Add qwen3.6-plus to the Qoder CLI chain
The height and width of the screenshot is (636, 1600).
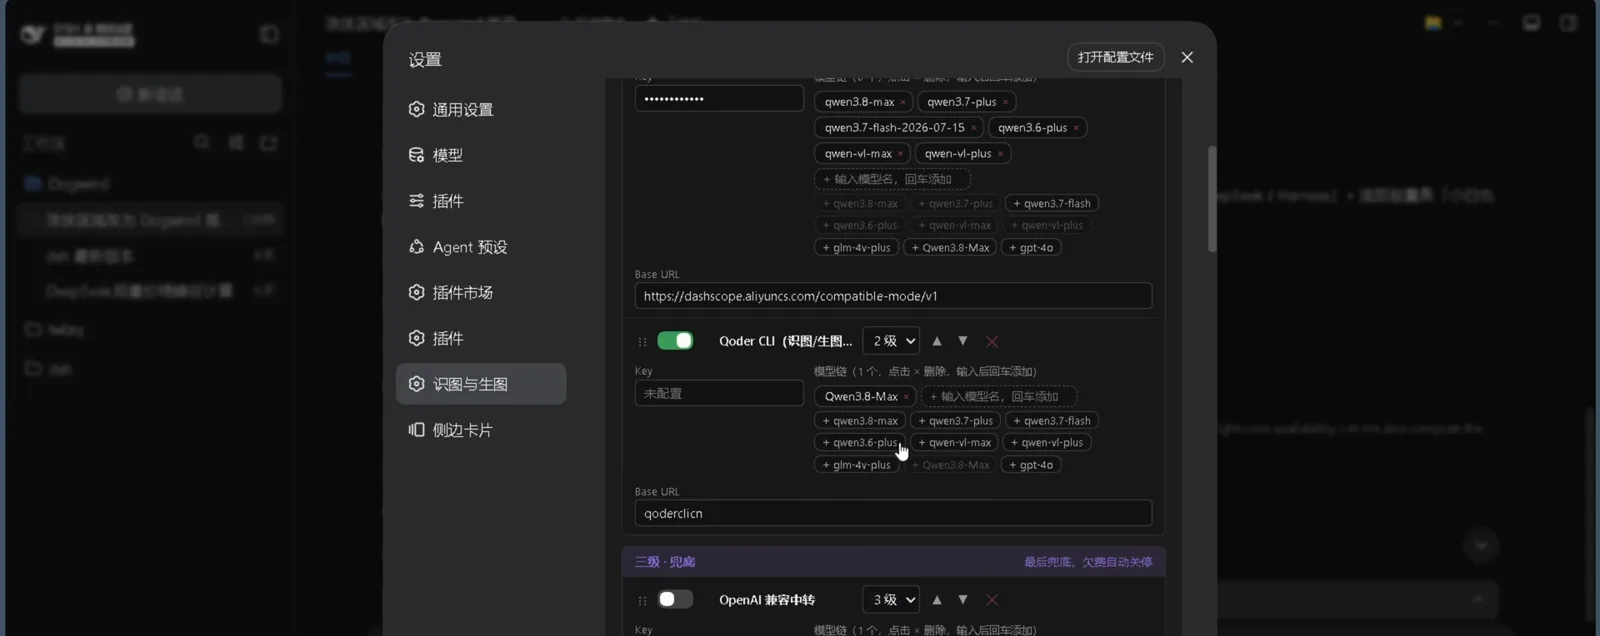[x=860, y=443]
